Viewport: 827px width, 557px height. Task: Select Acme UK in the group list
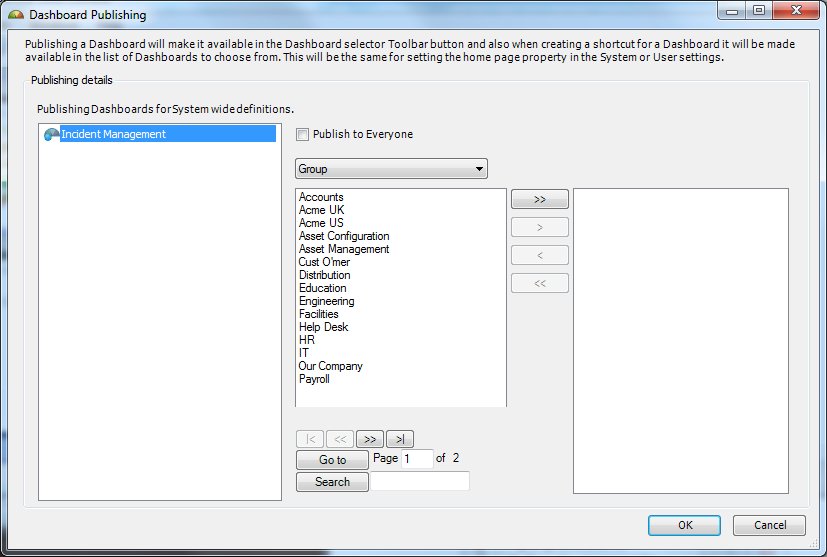click(x=321, y=210)
